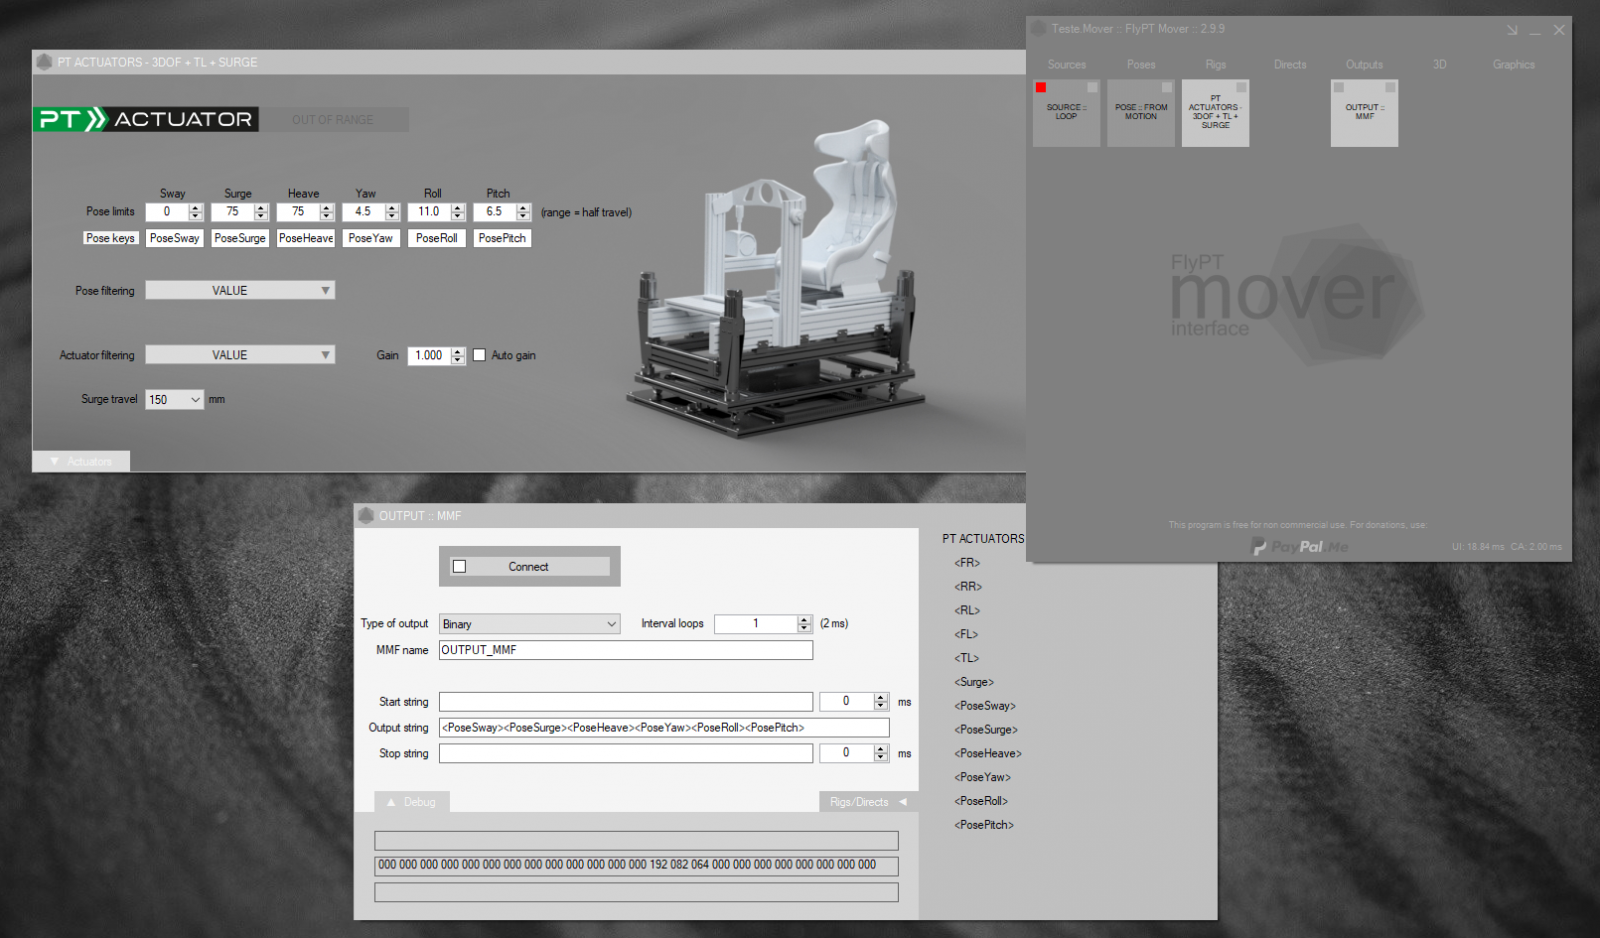The height and width of the screenshot is (938, 1600).
Task: Open the Sources menu in Mover
Action: click(1067, 64)
